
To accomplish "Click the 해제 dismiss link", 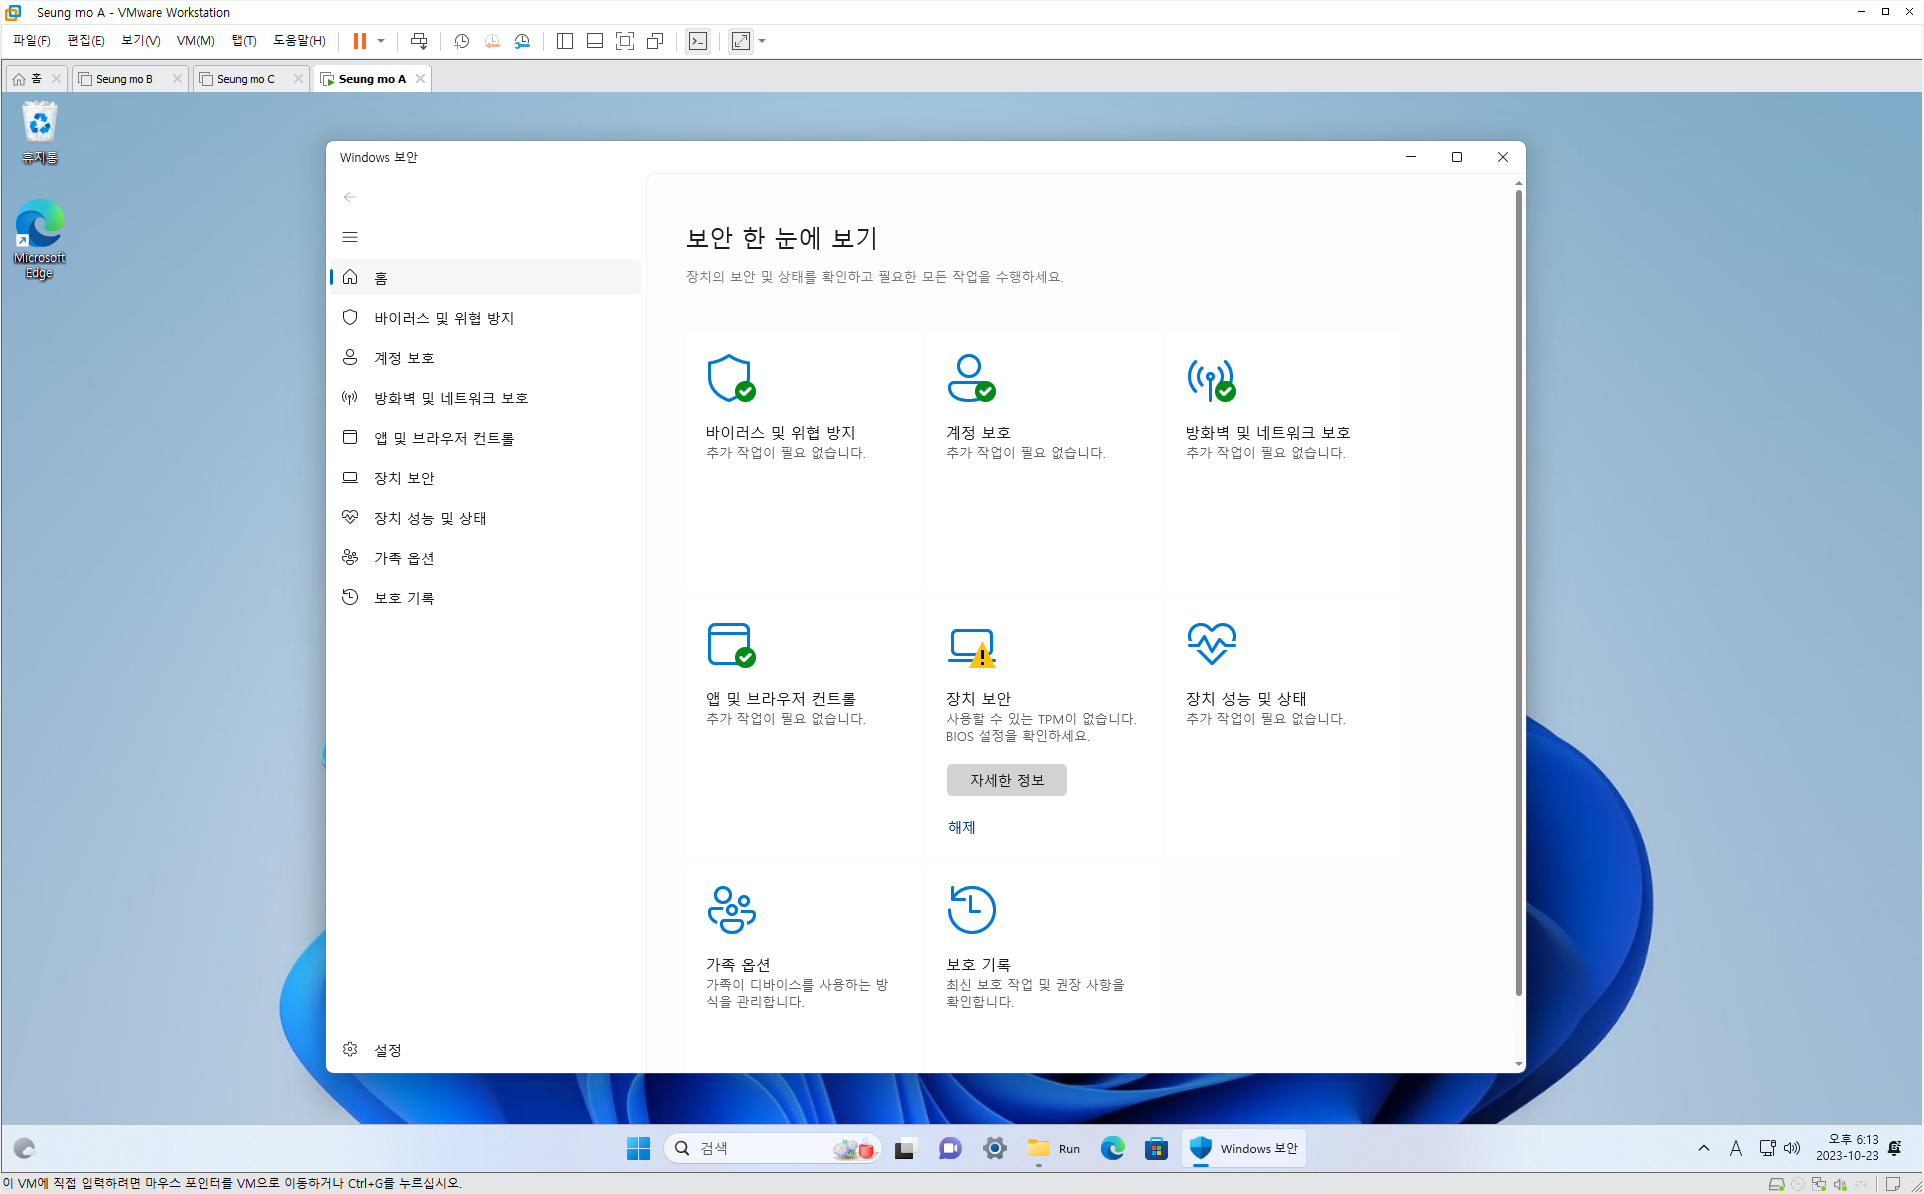I will click(x=961, y=827).
